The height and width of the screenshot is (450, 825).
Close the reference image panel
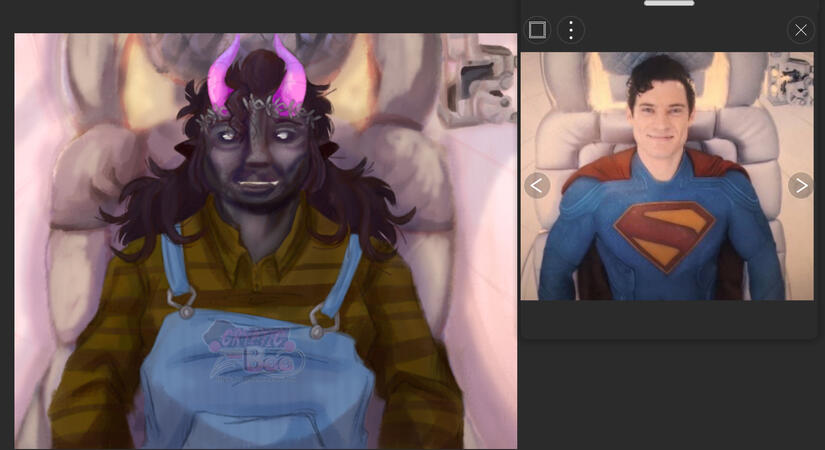[800, 30]
